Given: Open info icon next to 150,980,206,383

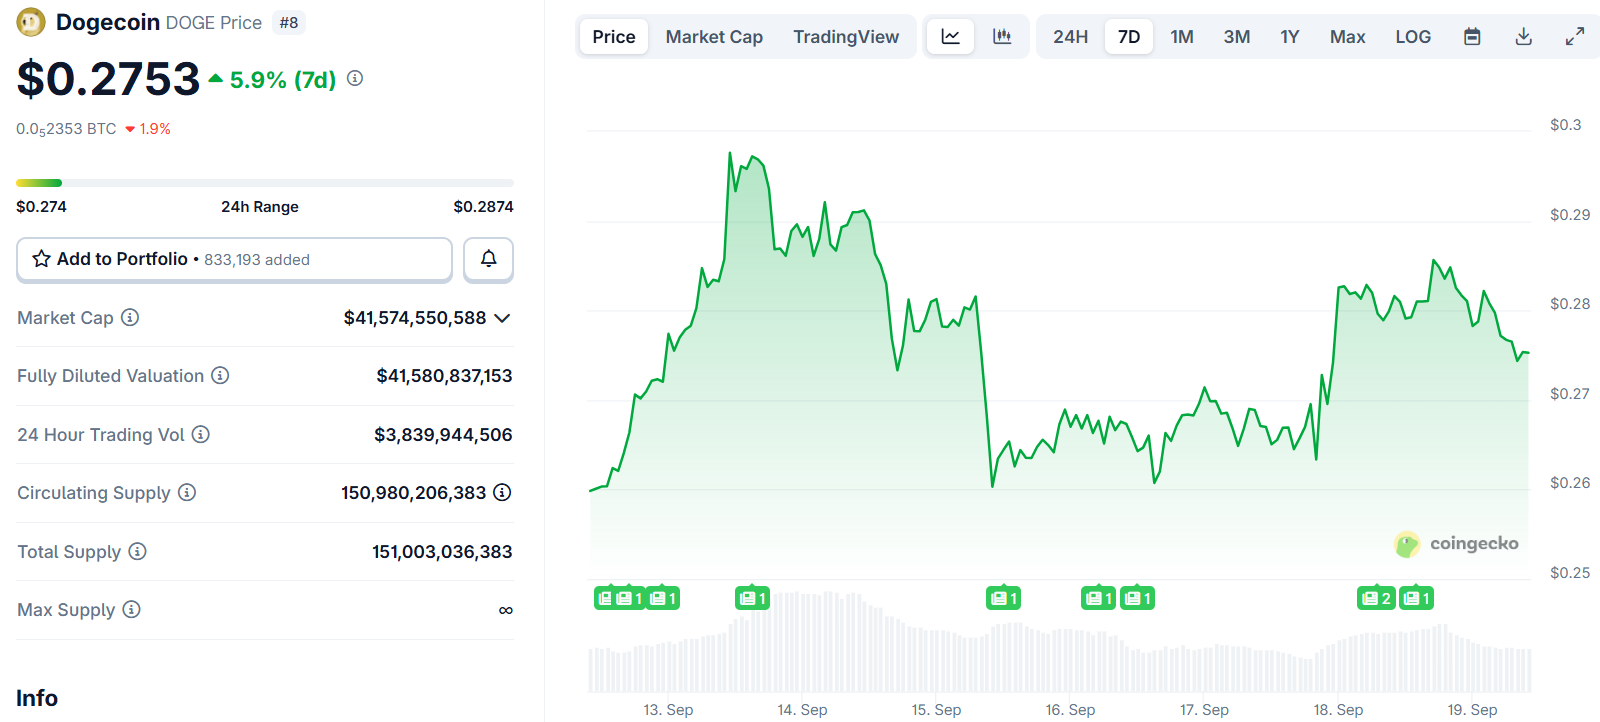Looking at the screenshot, I should [x=502, y=492].
